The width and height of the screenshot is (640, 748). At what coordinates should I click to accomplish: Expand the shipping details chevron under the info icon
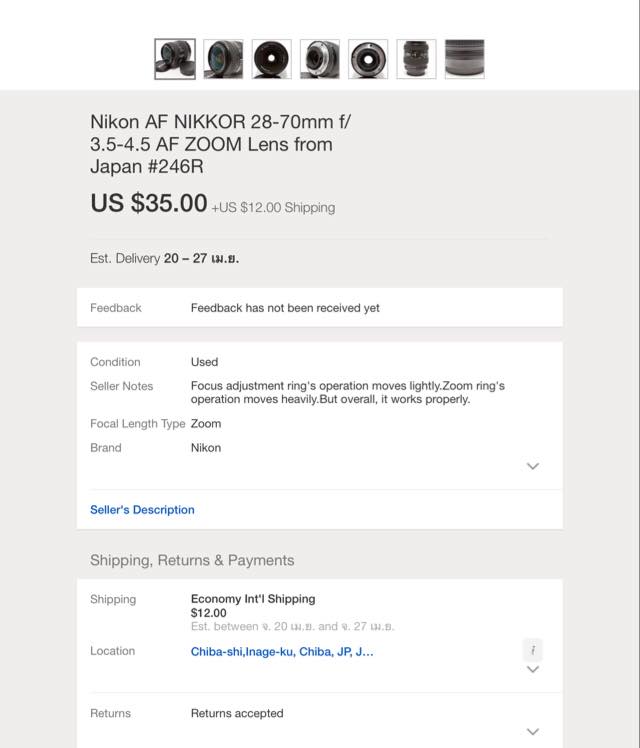533,669
